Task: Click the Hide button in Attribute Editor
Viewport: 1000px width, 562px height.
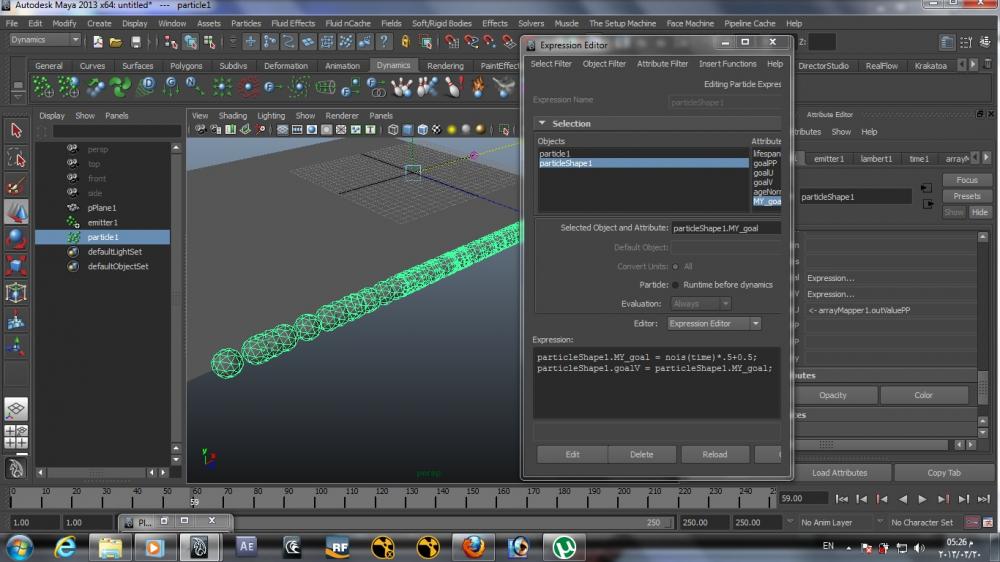Action: tap(980, 212)
